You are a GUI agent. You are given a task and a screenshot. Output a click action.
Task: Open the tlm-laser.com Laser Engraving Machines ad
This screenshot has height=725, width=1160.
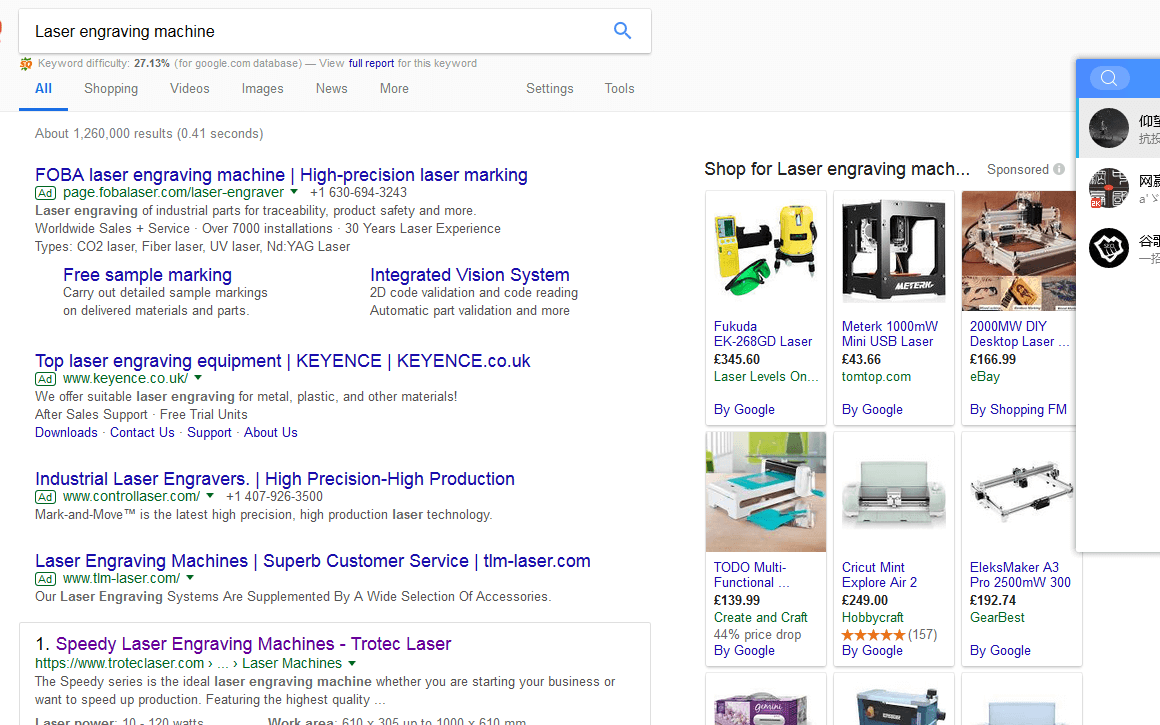[313, 561]
